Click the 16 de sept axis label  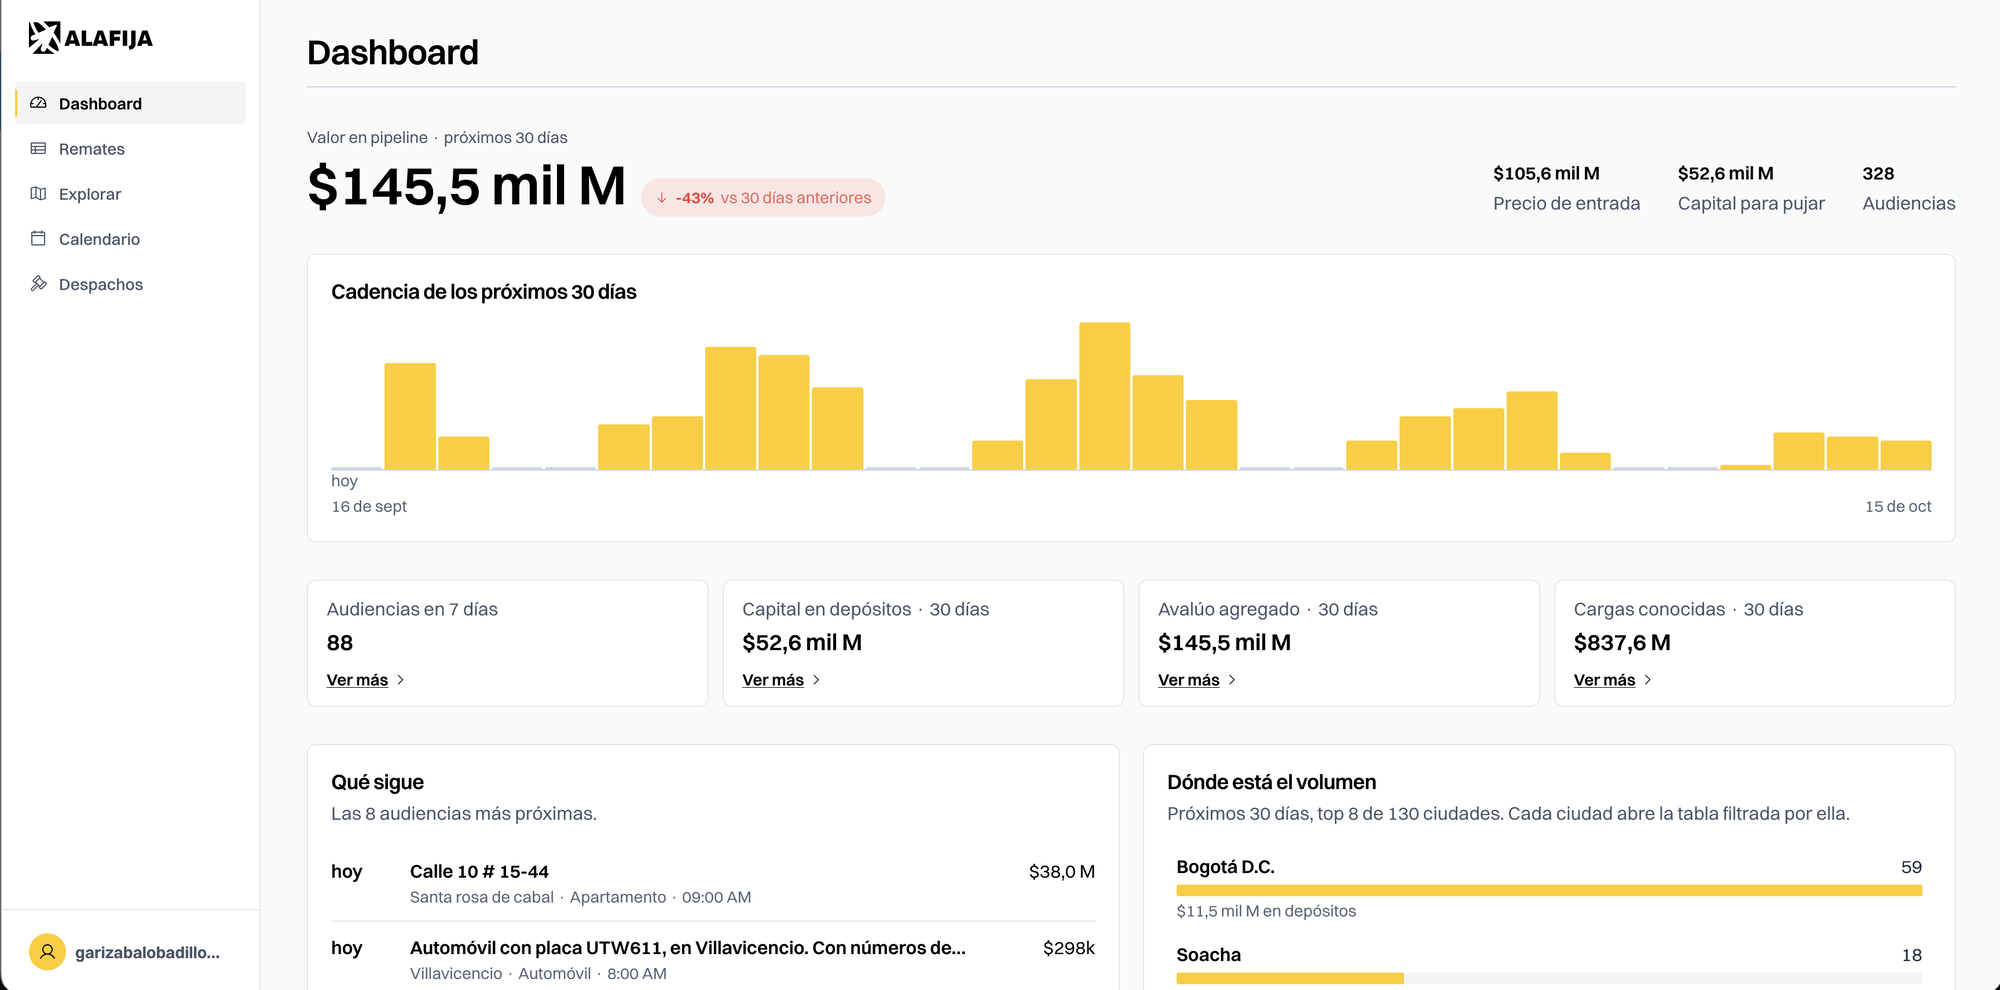[369, 506]
